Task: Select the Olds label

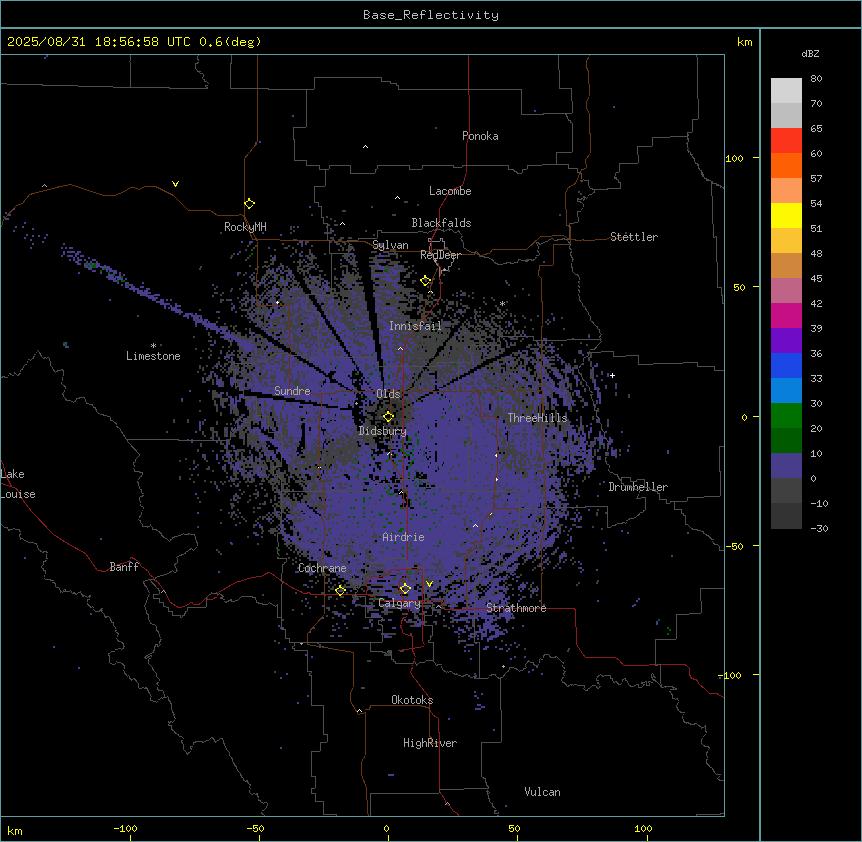Action: [388, 394]
